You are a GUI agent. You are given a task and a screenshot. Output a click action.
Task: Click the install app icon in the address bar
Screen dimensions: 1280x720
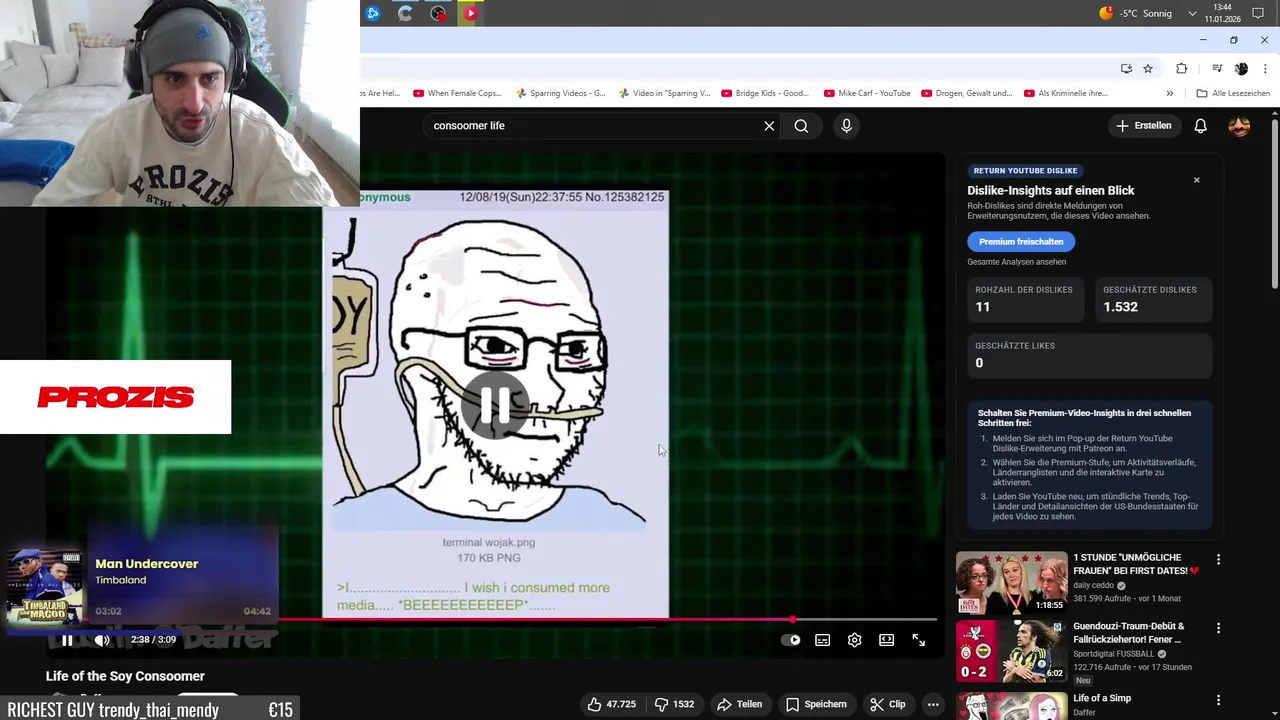1126,68
